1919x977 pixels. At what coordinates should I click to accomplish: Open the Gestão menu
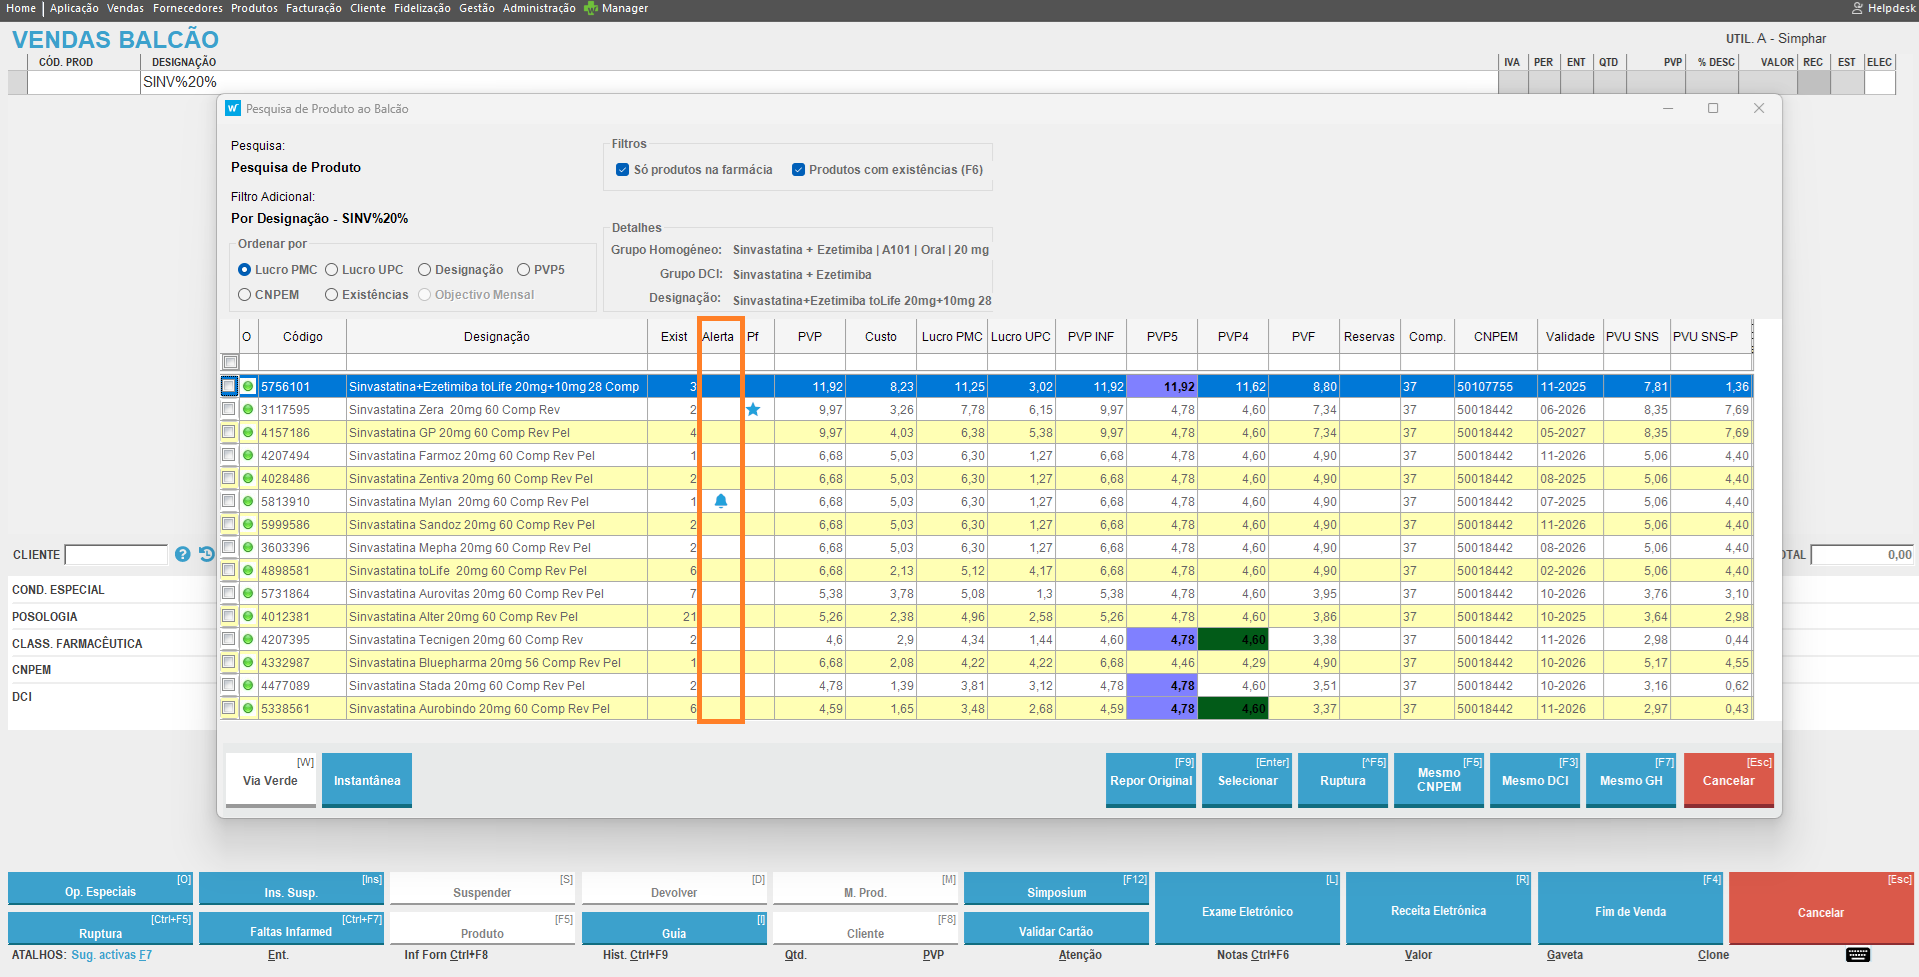pos(476,8)
